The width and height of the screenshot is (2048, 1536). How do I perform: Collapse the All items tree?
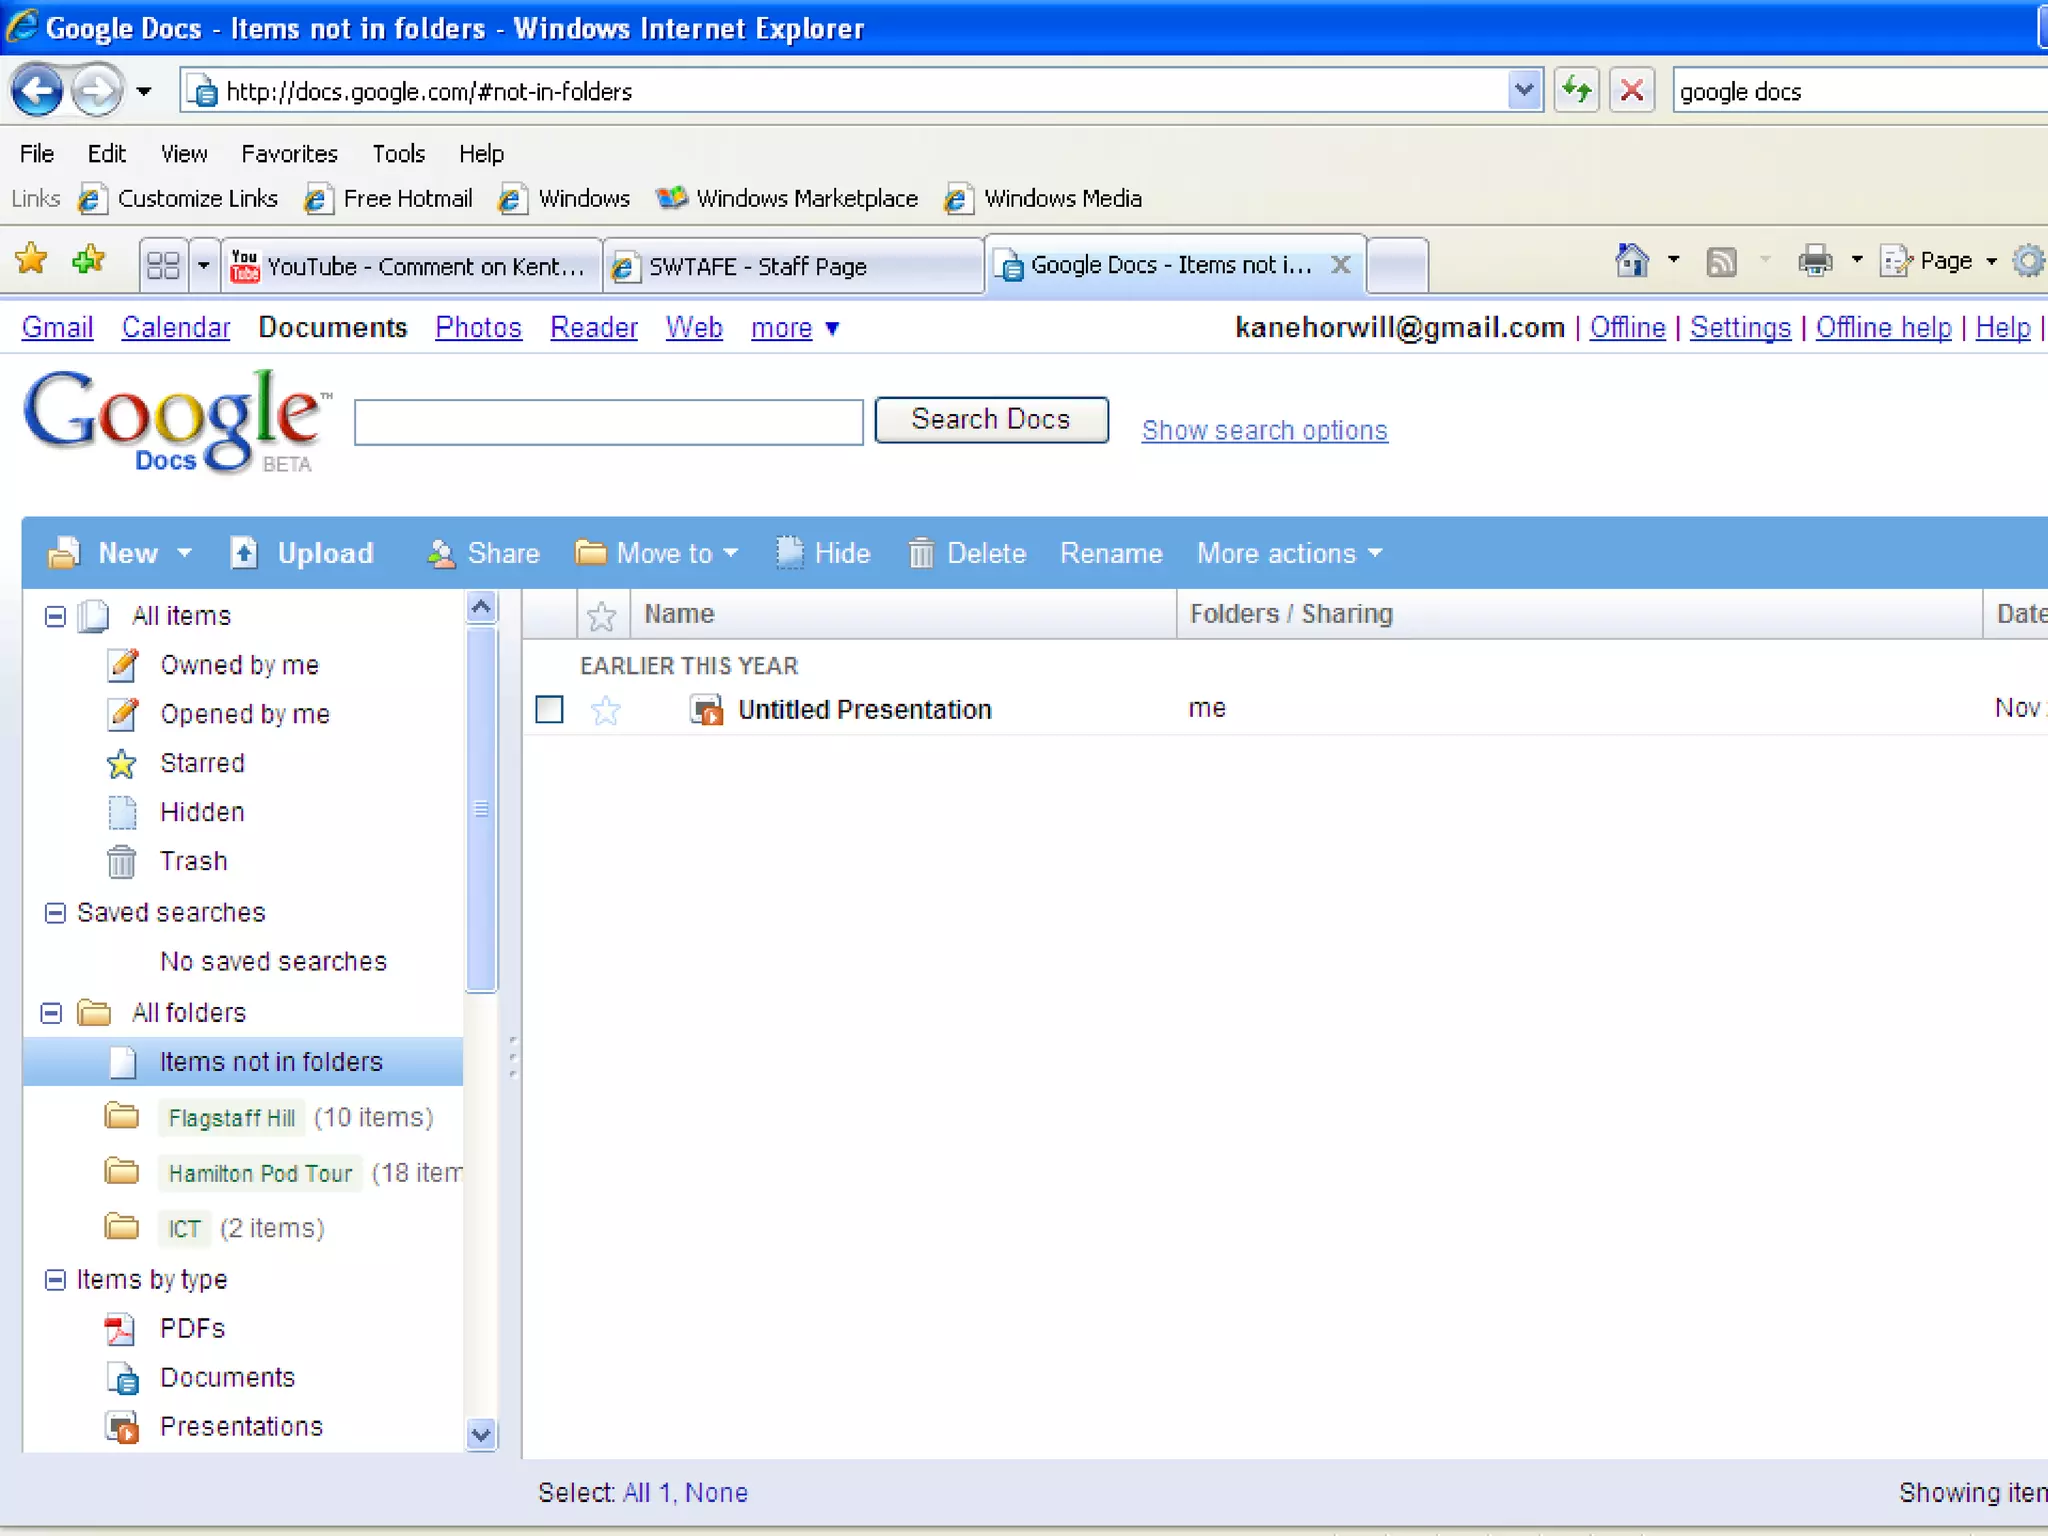click(55, 616)
